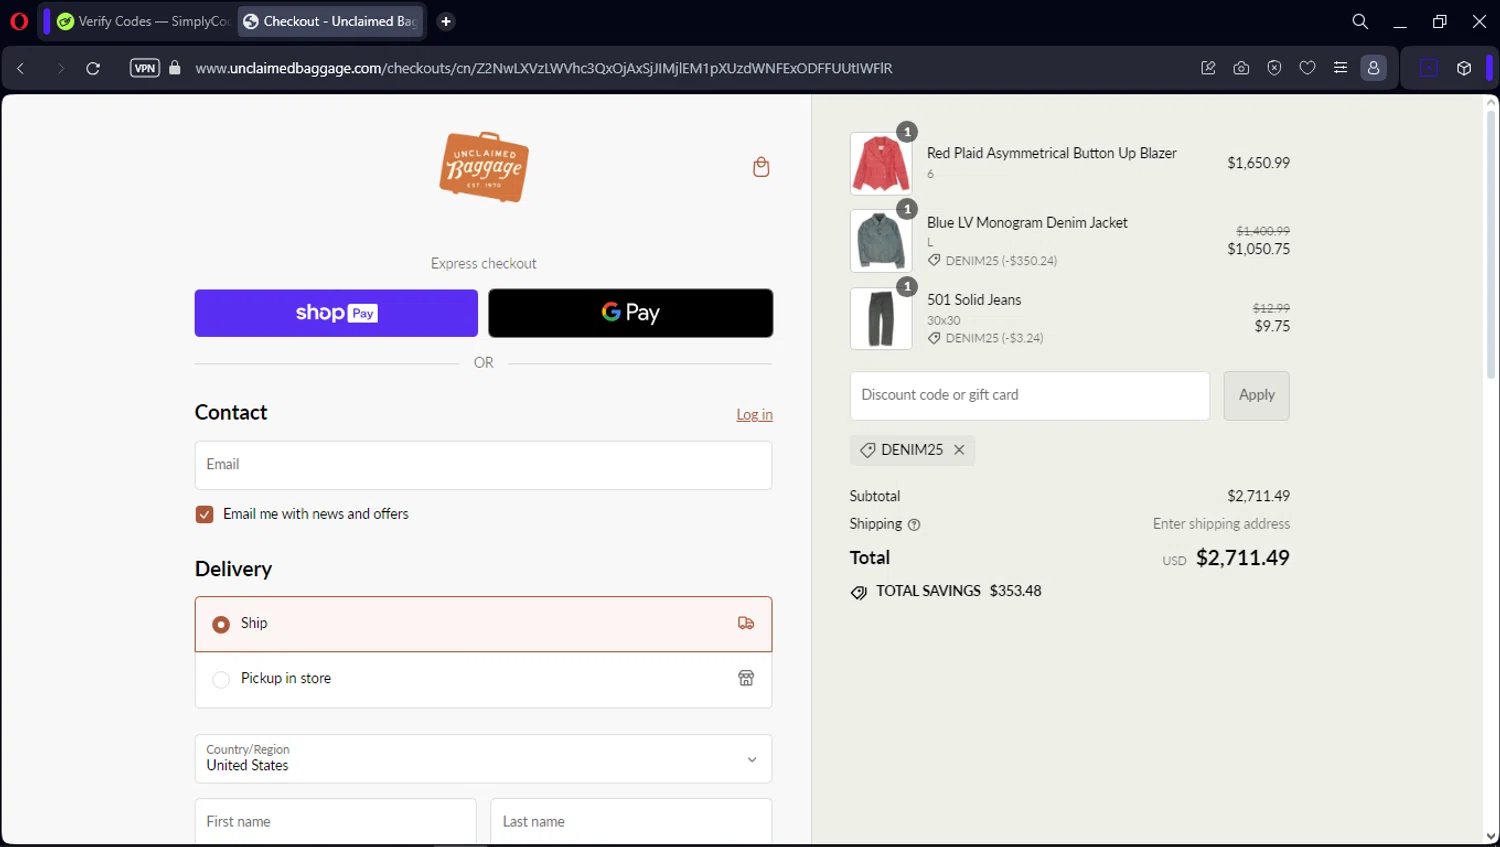The width and height of the screenshot is (1500, 847).
Task: Pay with the Google Pay button
Action: pos(631,313)
